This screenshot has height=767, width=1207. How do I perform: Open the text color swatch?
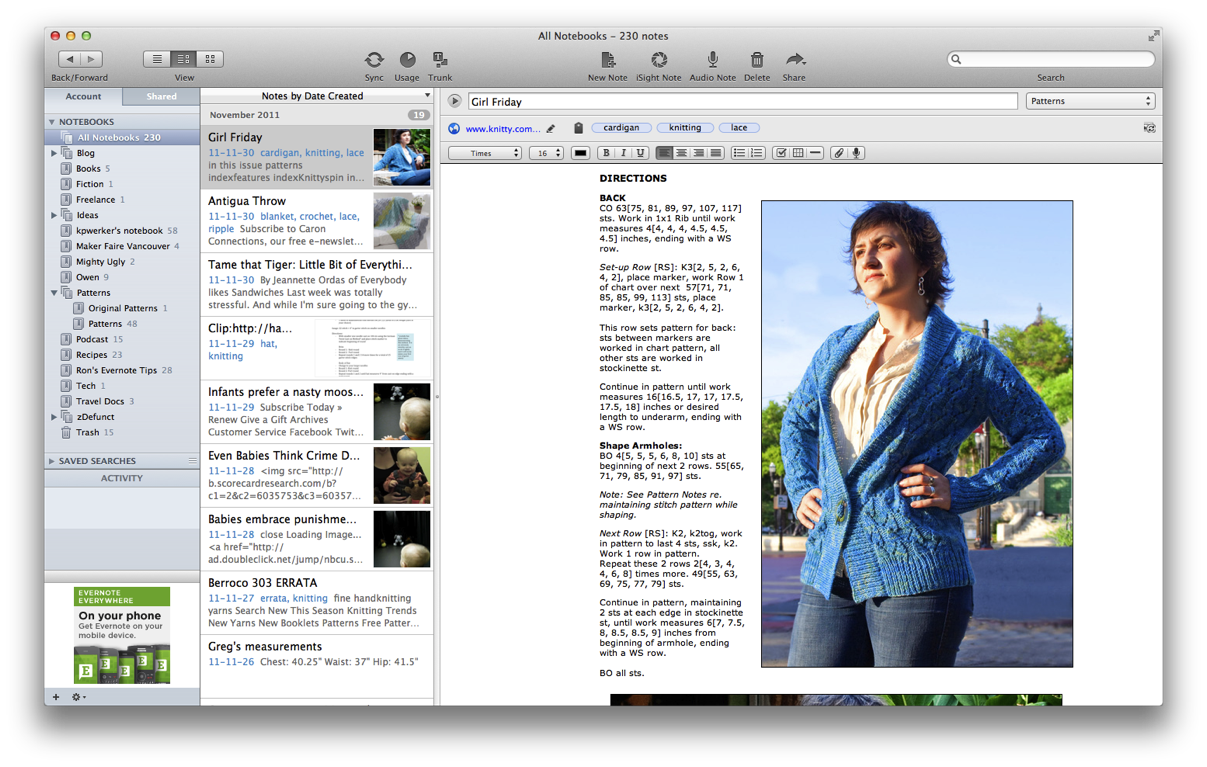coord(580,153)
